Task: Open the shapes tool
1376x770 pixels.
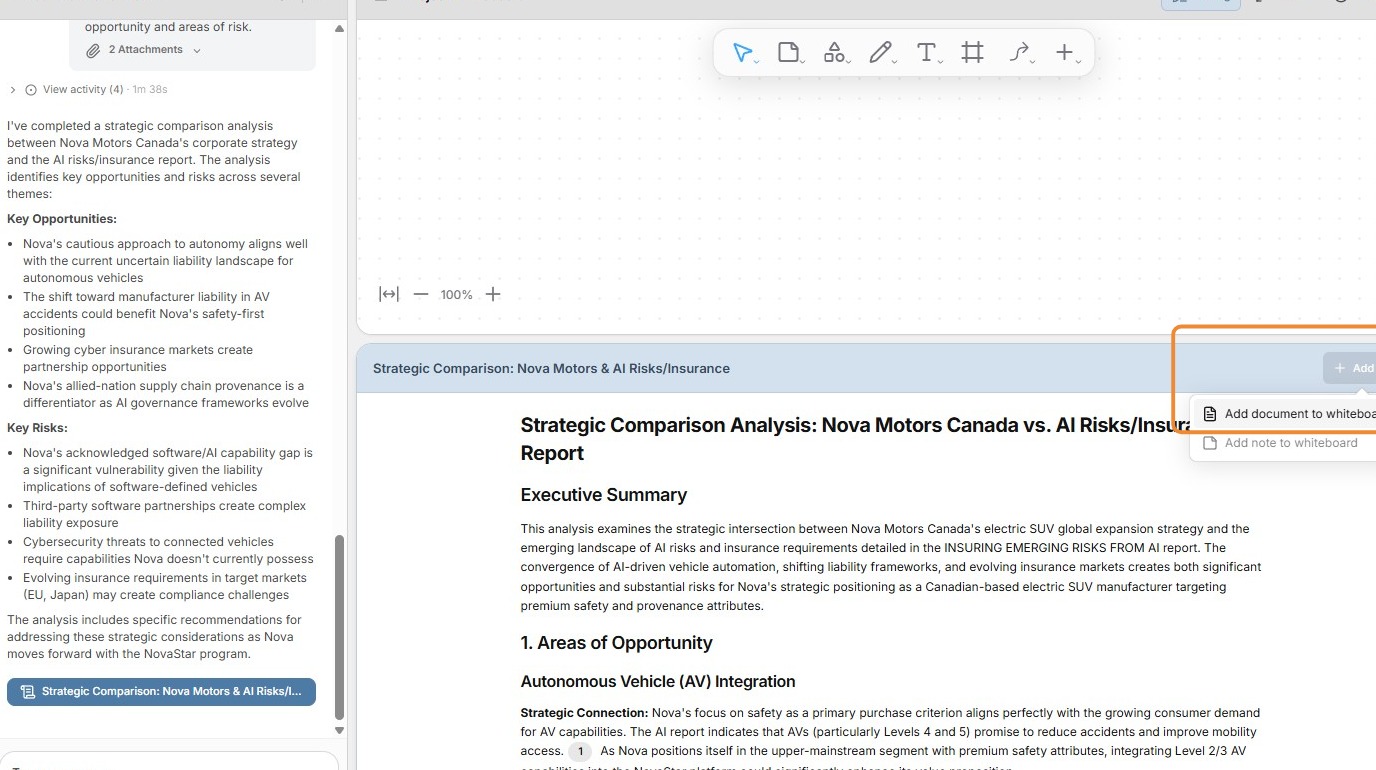Action: coord(834,53)
